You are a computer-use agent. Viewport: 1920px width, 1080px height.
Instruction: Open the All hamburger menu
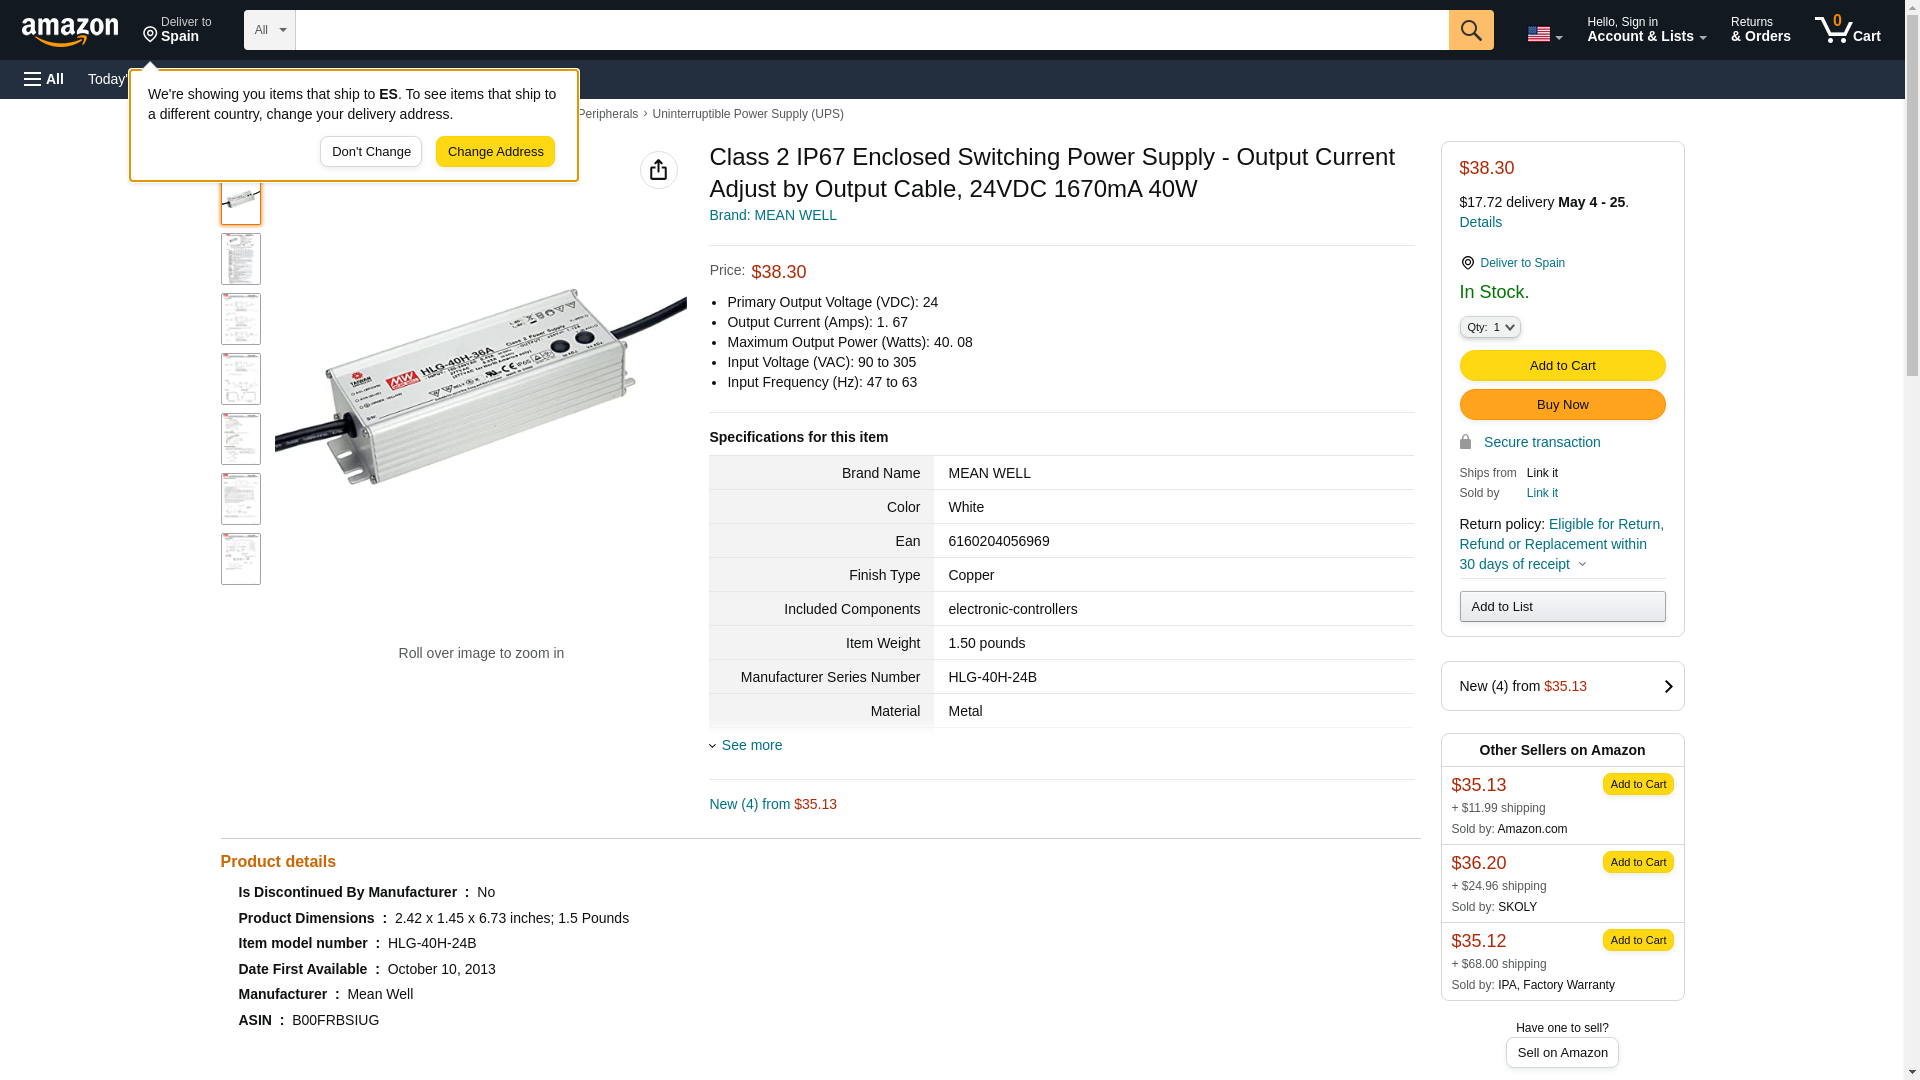click(x=44, y=79)
